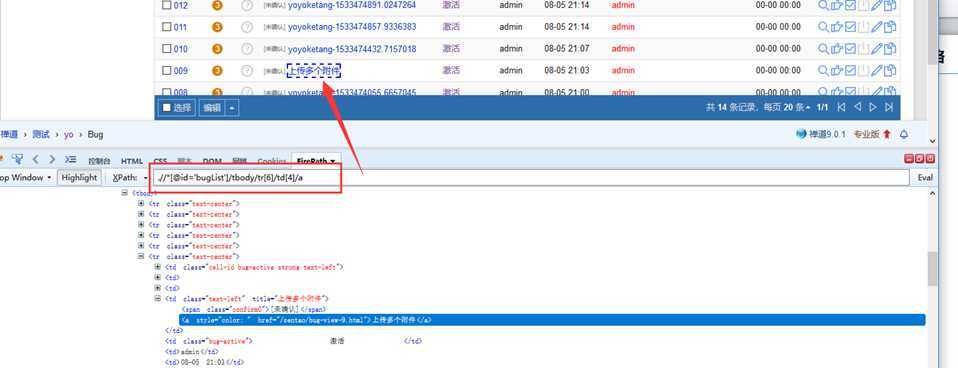Switch to the HTML tab

(132, 161)
